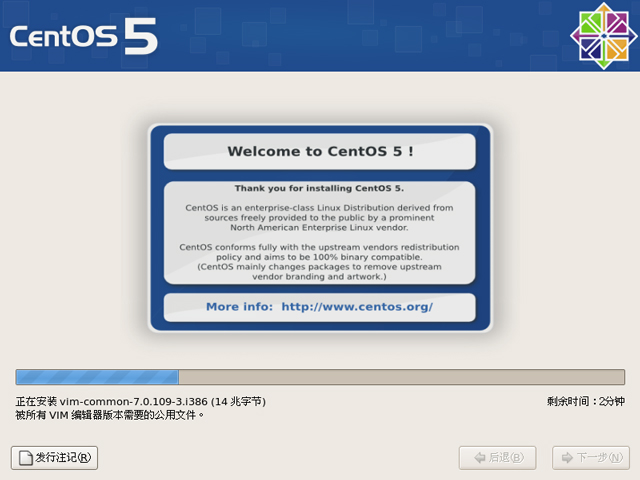Click the 'Thank you for installing CentOS 5.' heading
Image resolution: width=640 pixels, height=480 pixels.
(319, 188)
